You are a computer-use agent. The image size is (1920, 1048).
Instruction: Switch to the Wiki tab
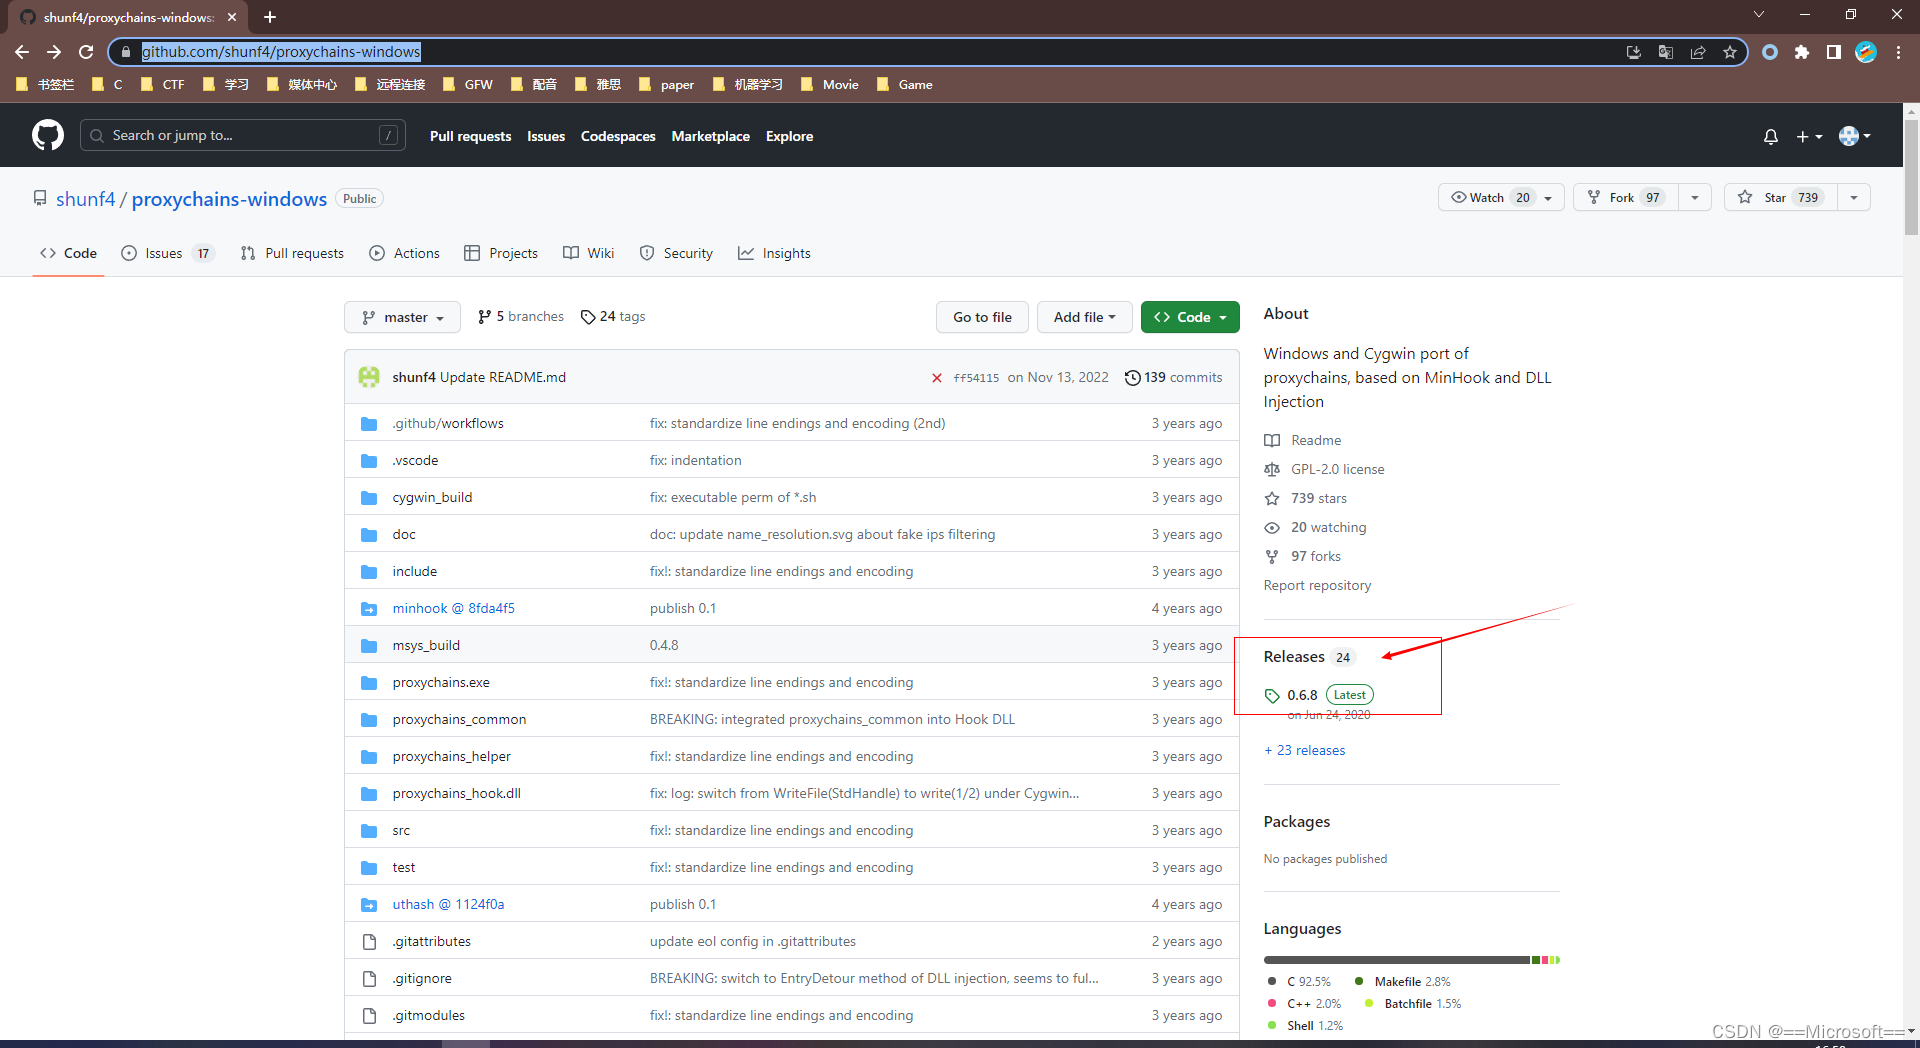tap(588, 253)
